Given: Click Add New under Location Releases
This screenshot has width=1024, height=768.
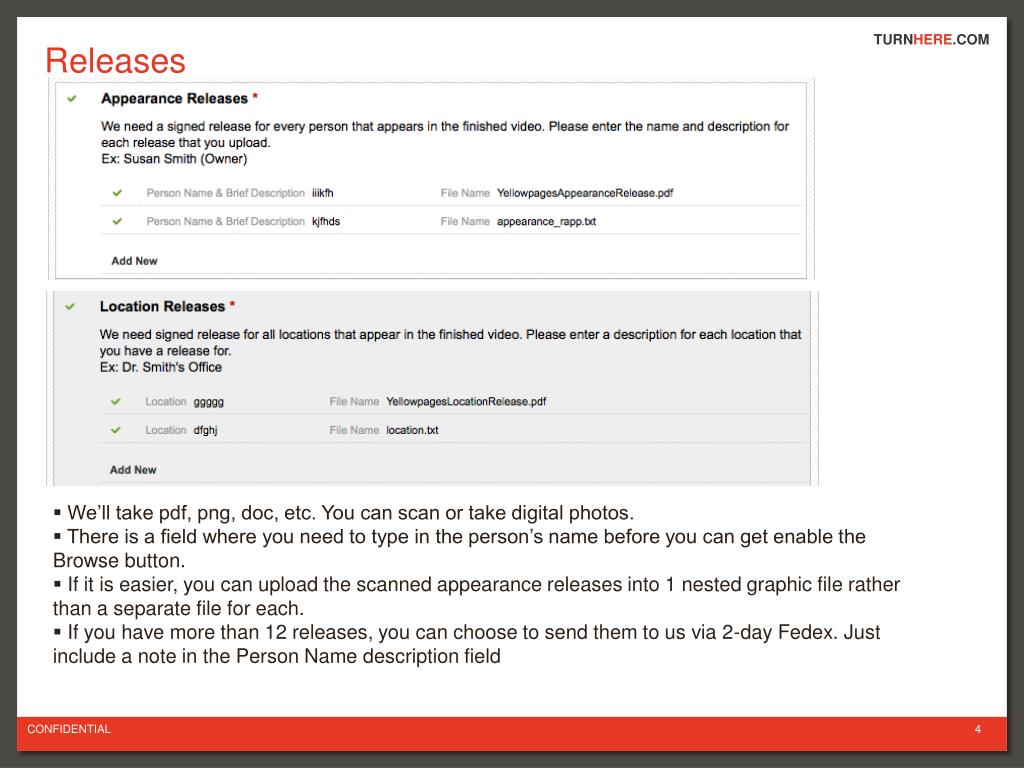Looking at the screenshot, I should pos(133,470).
